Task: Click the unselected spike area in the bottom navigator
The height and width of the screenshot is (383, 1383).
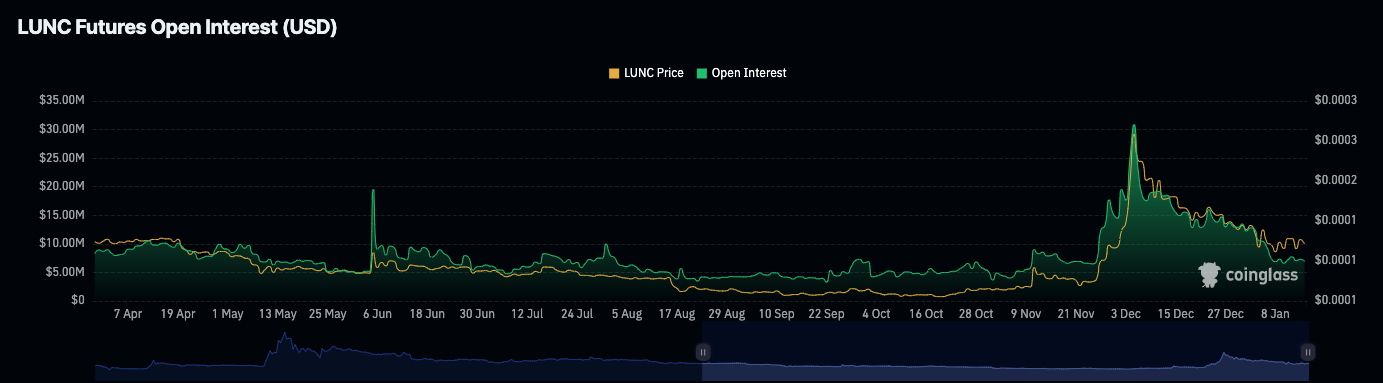Action: pyautogui.click(x=285, y=350)
